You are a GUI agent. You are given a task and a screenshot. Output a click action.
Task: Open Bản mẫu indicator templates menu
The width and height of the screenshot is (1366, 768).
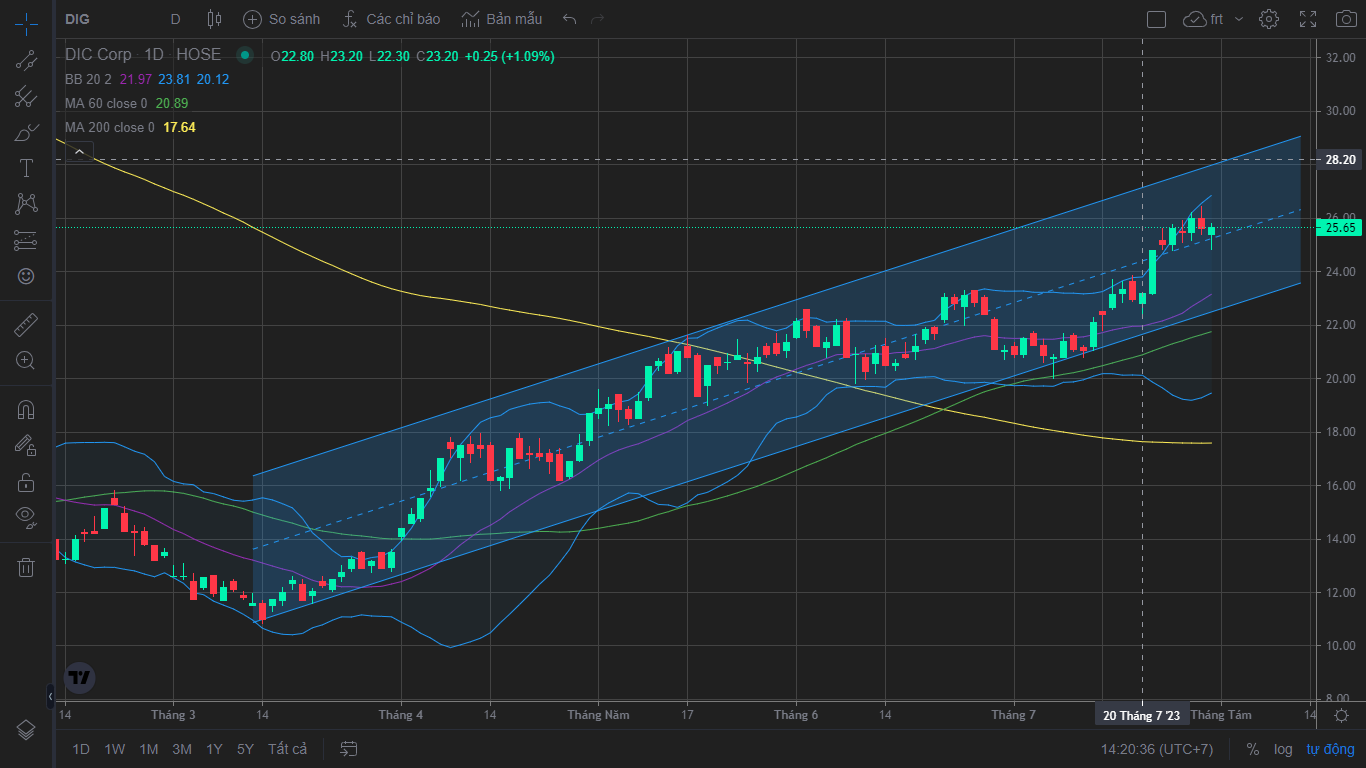coord(501,19)
